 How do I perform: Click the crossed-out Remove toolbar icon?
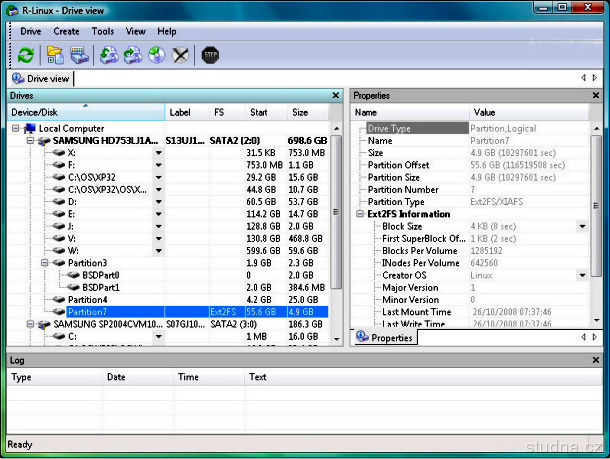[x=181, y=55]
